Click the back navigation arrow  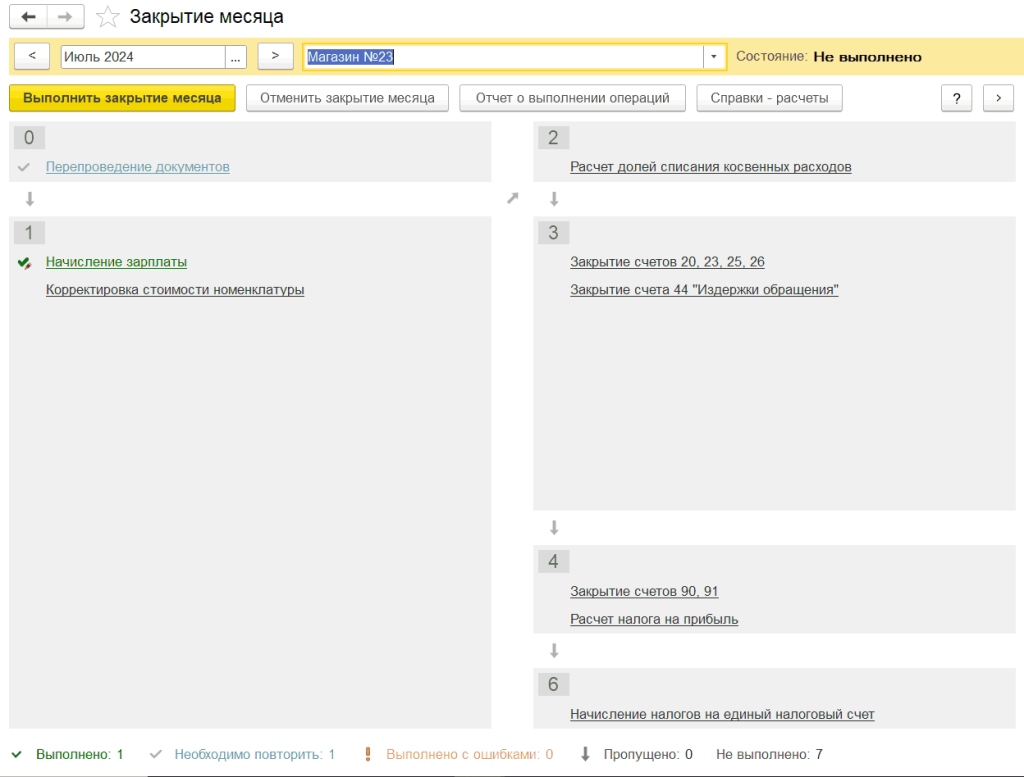point(28,17)
